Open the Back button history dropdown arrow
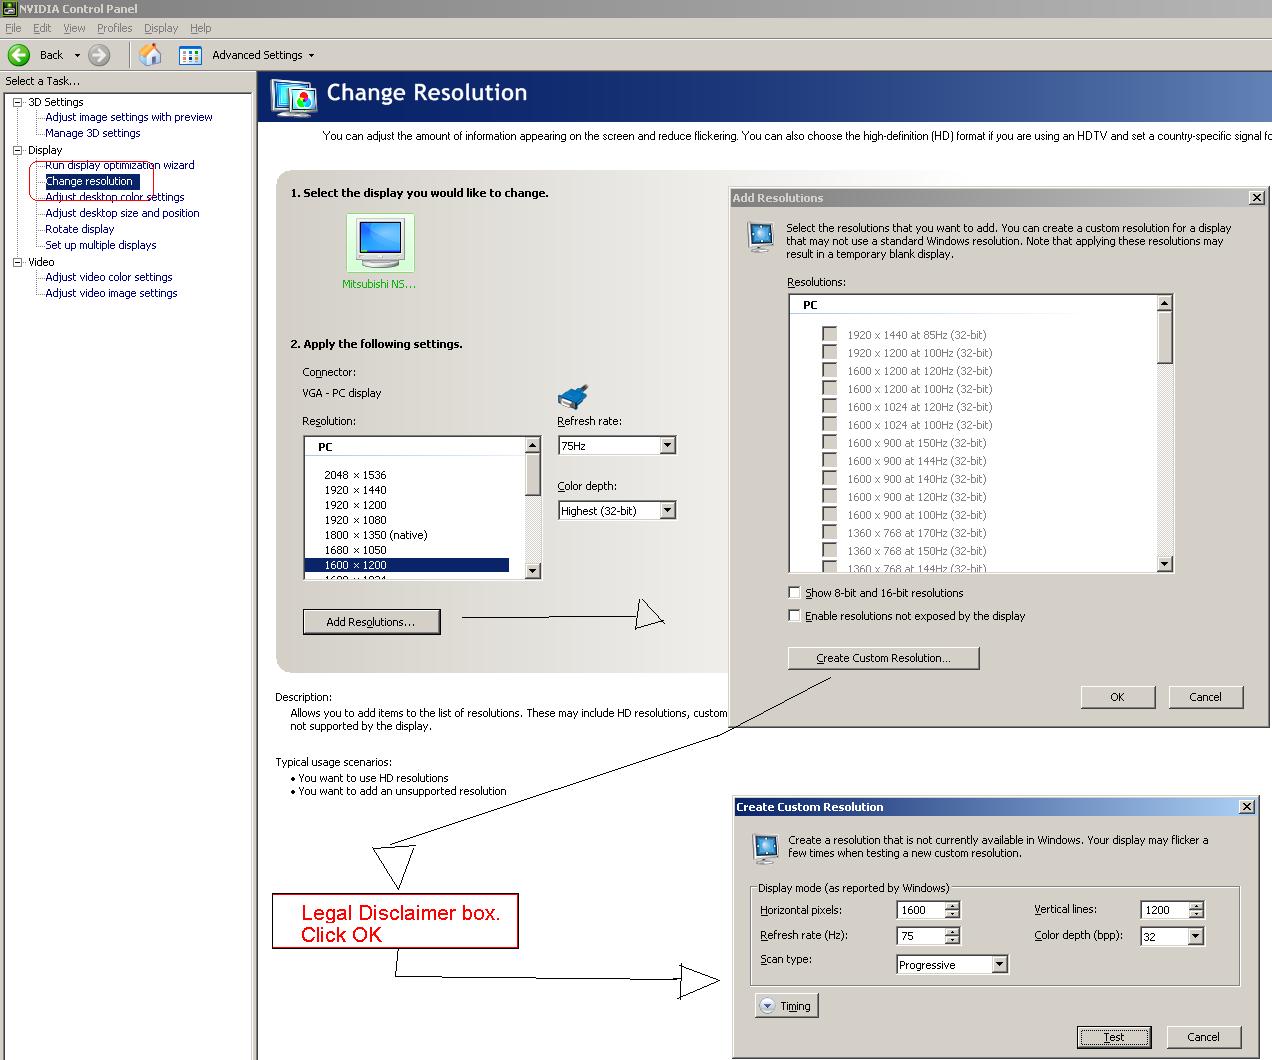 77,55
